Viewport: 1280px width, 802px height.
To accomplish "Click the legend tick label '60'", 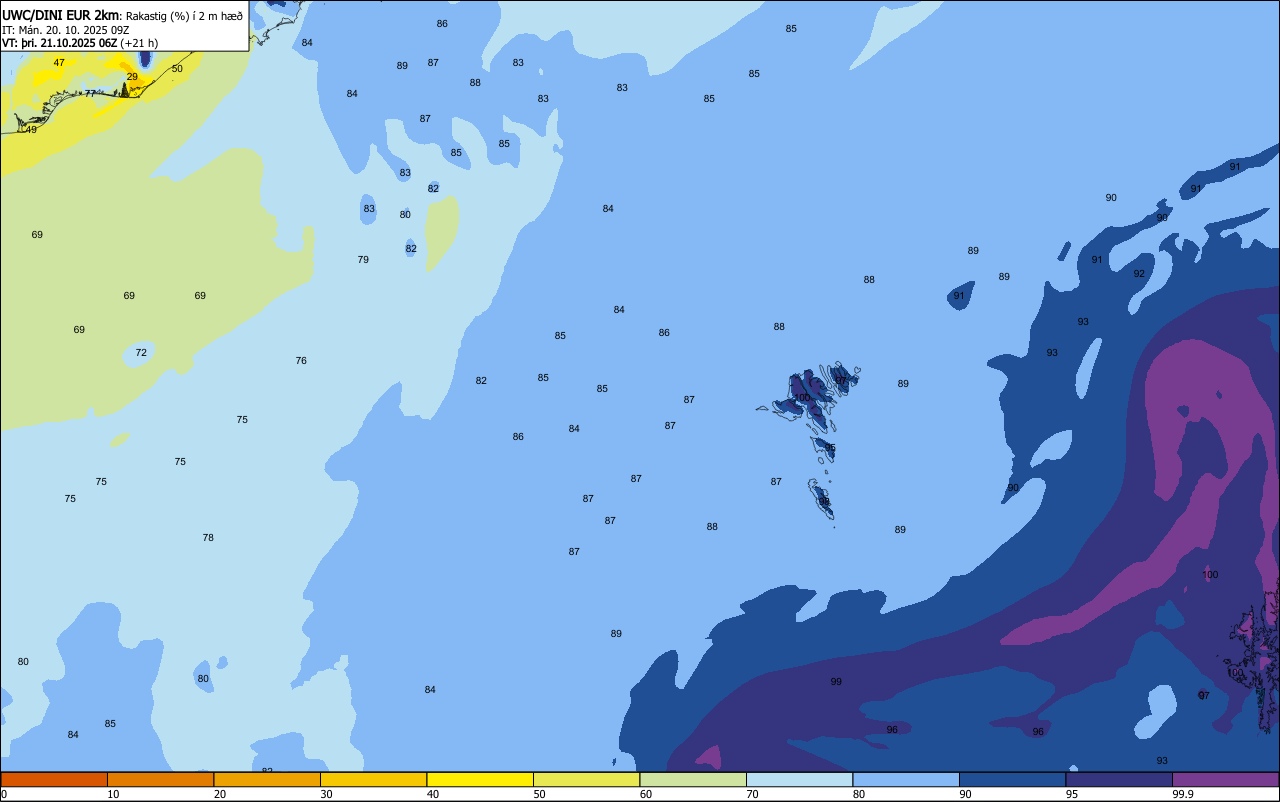I will [x=646, y=794].
